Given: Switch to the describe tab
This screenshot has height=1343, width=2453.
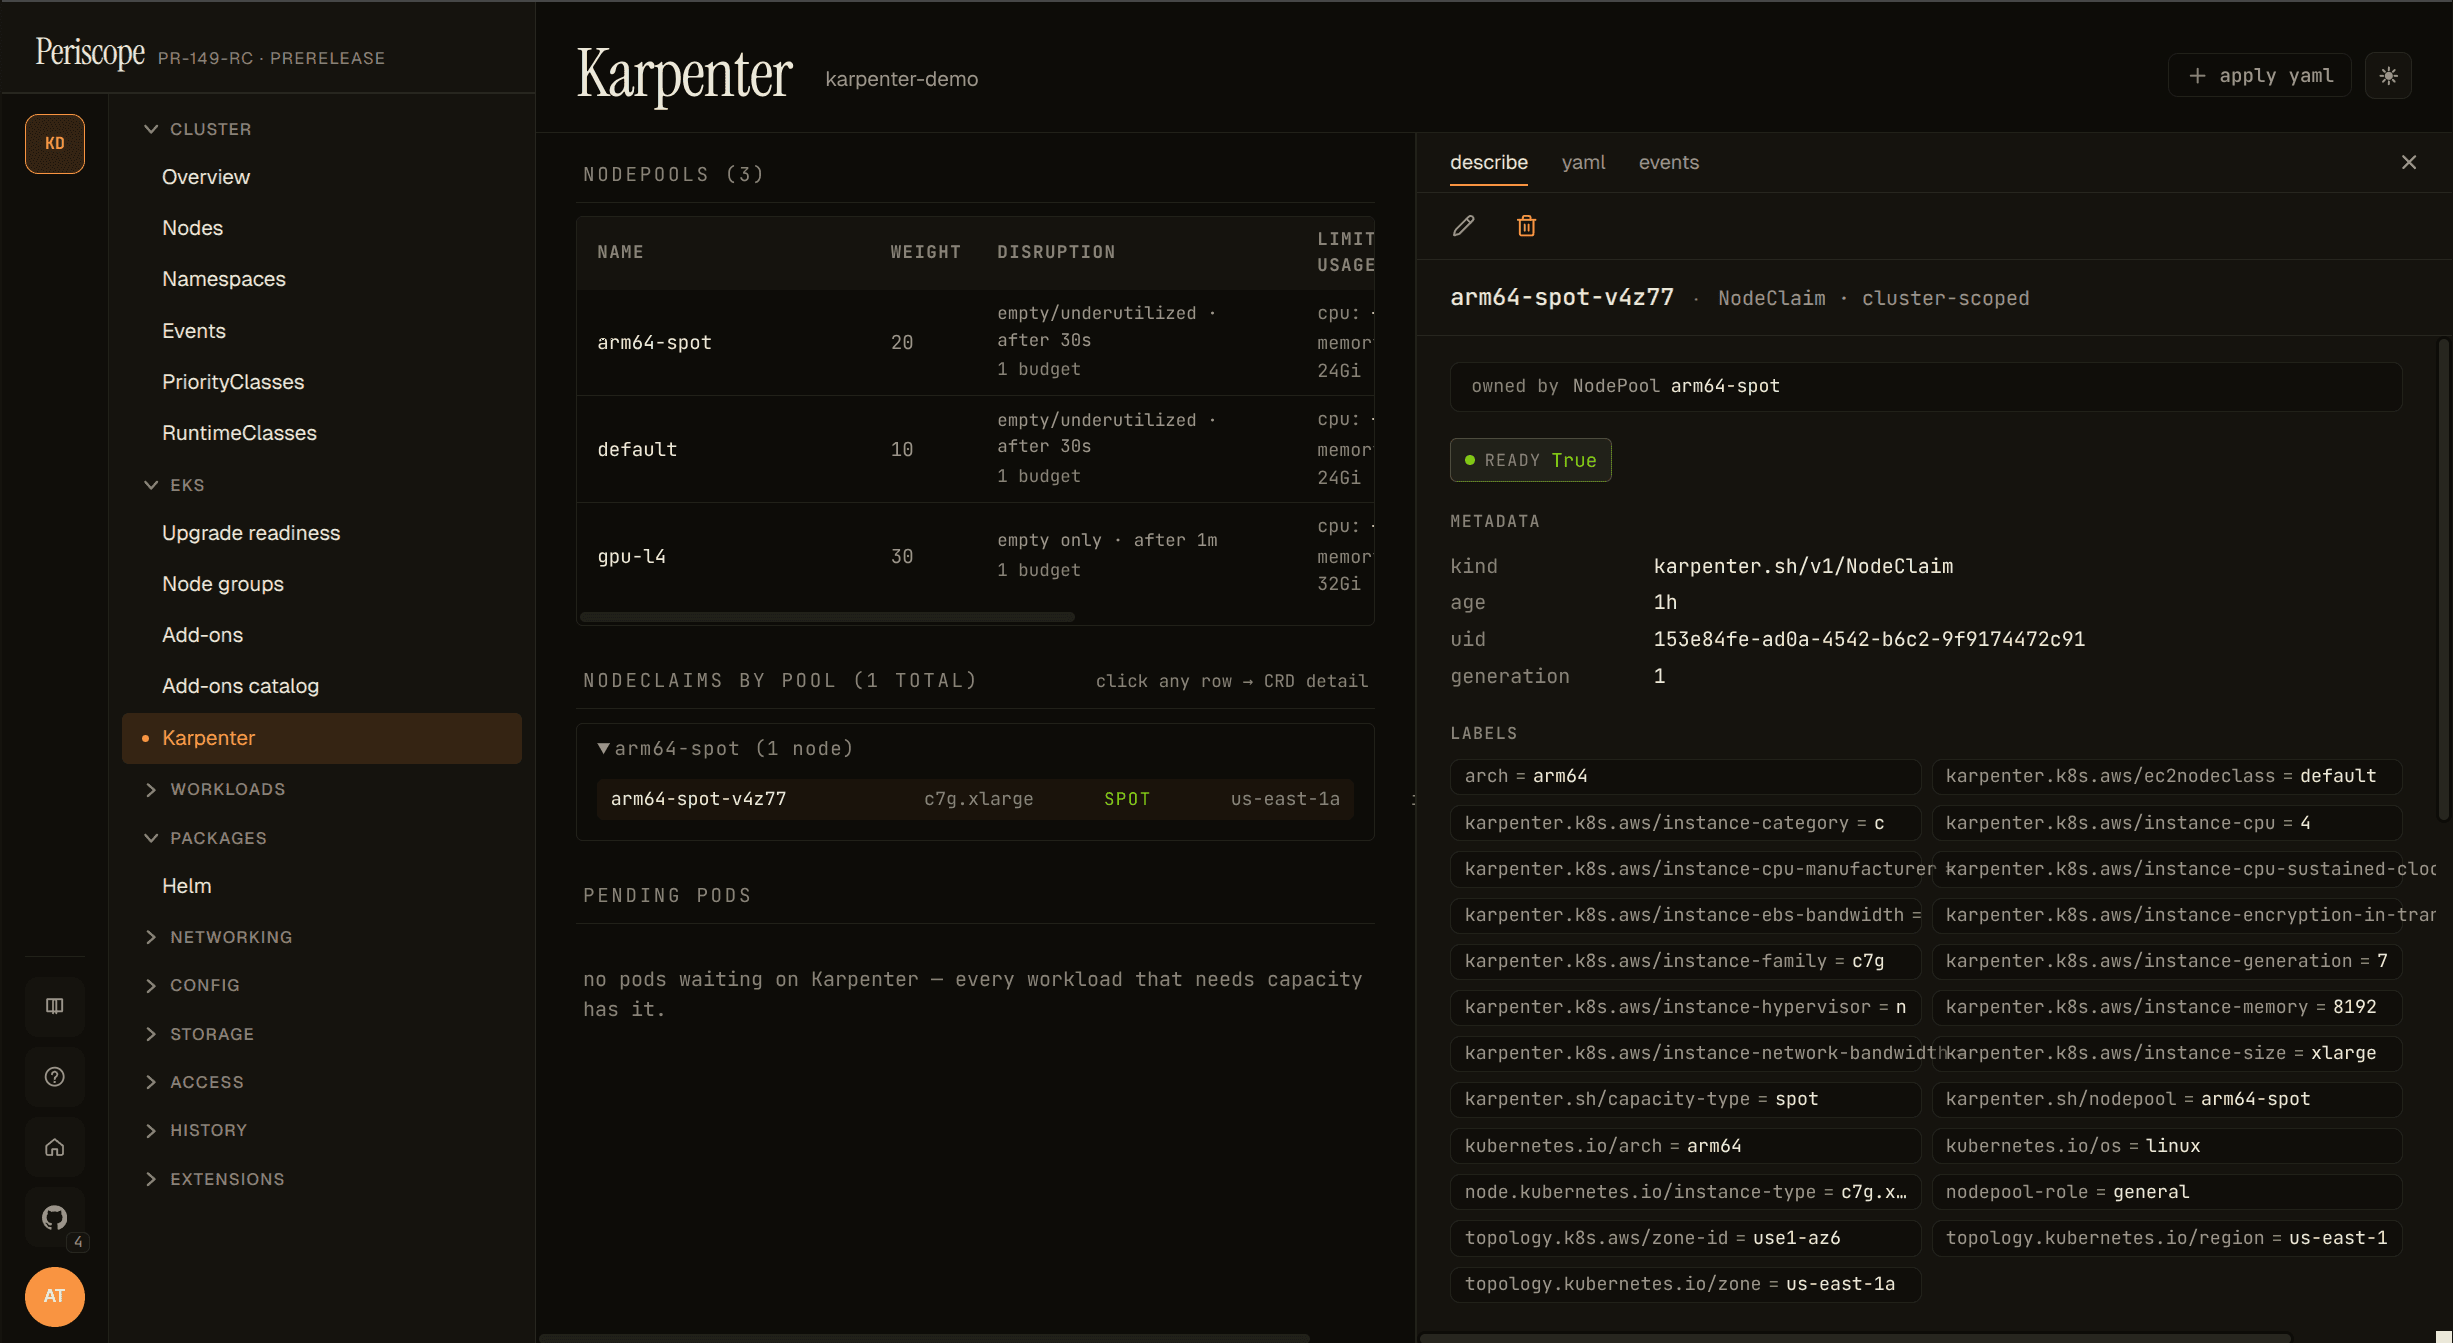Looking at the screenshot, I should [x=1489, y=162].
